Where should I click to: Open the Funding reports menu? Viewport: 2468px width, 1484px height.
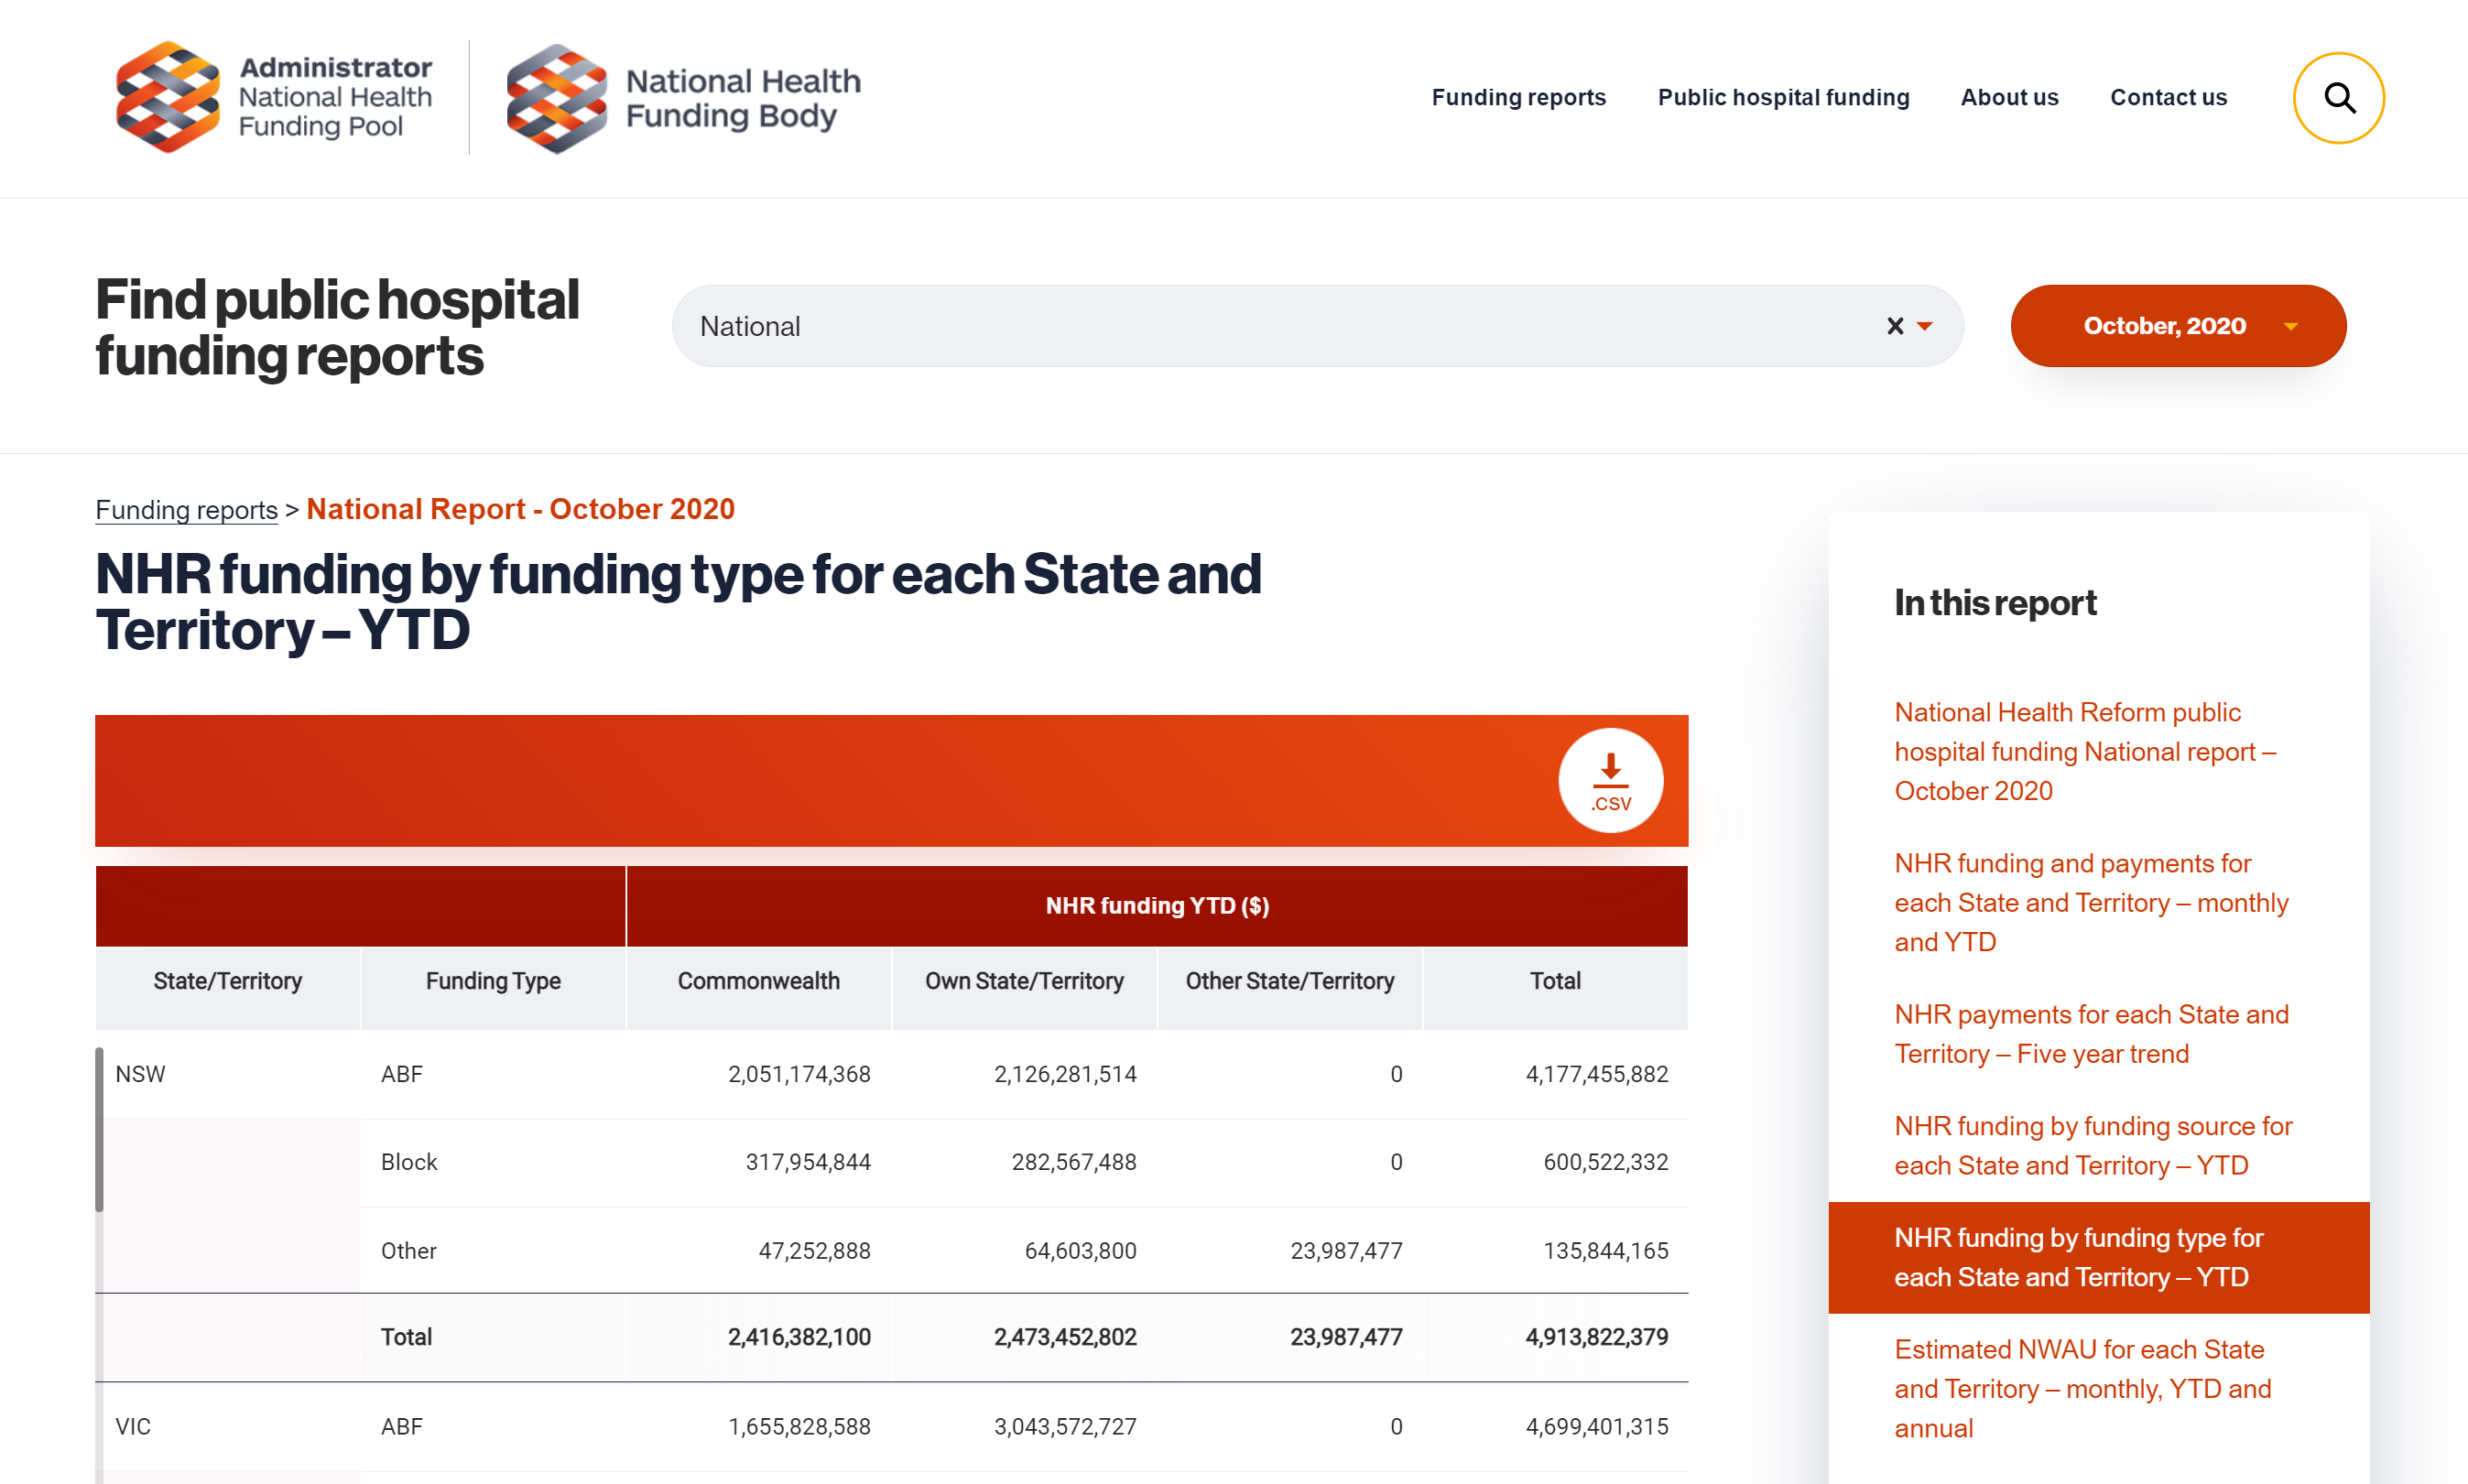pos(1518,97)
